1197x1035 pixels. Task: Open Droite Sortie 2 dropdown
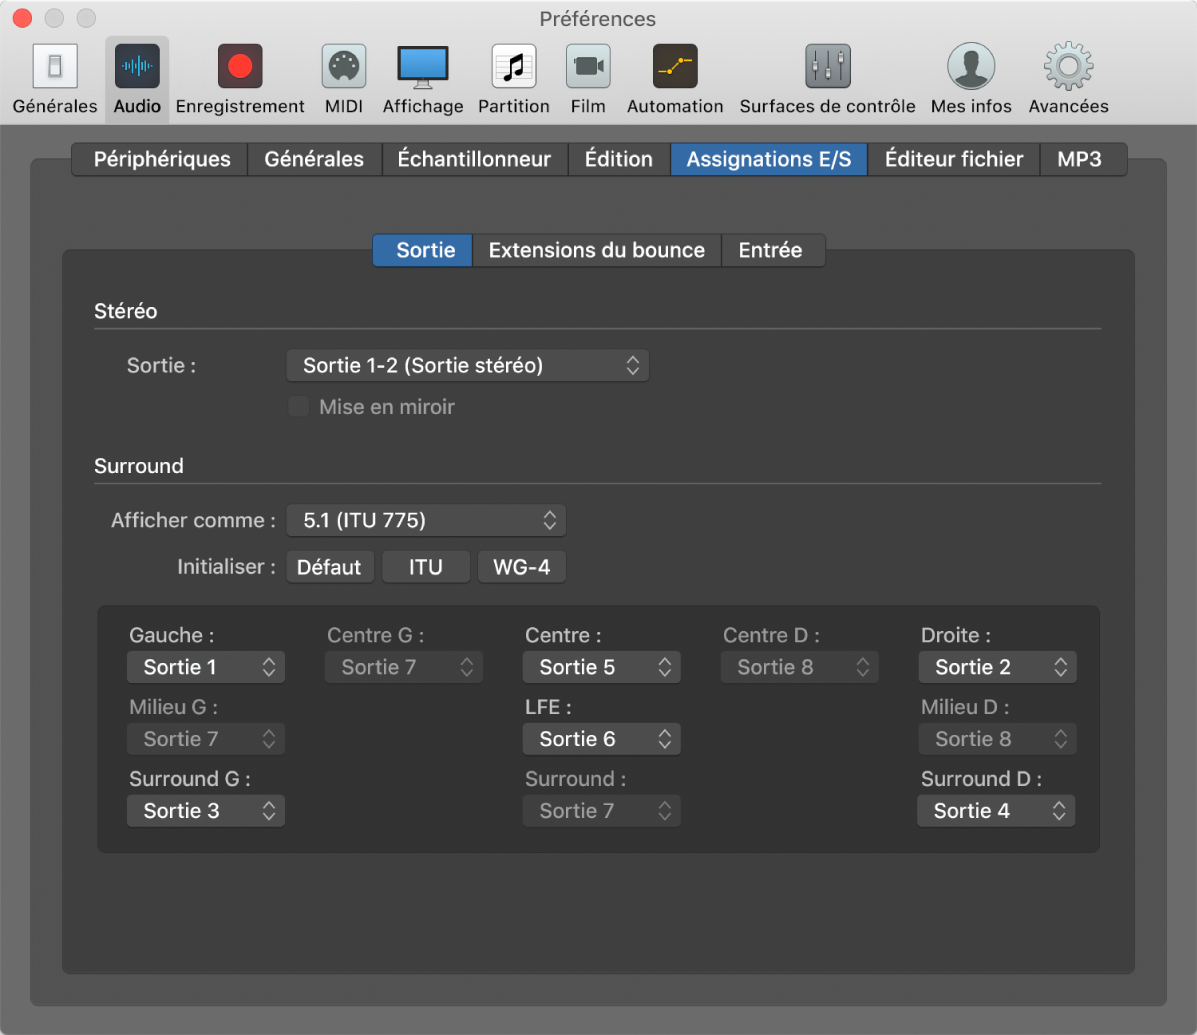[998, 667]
